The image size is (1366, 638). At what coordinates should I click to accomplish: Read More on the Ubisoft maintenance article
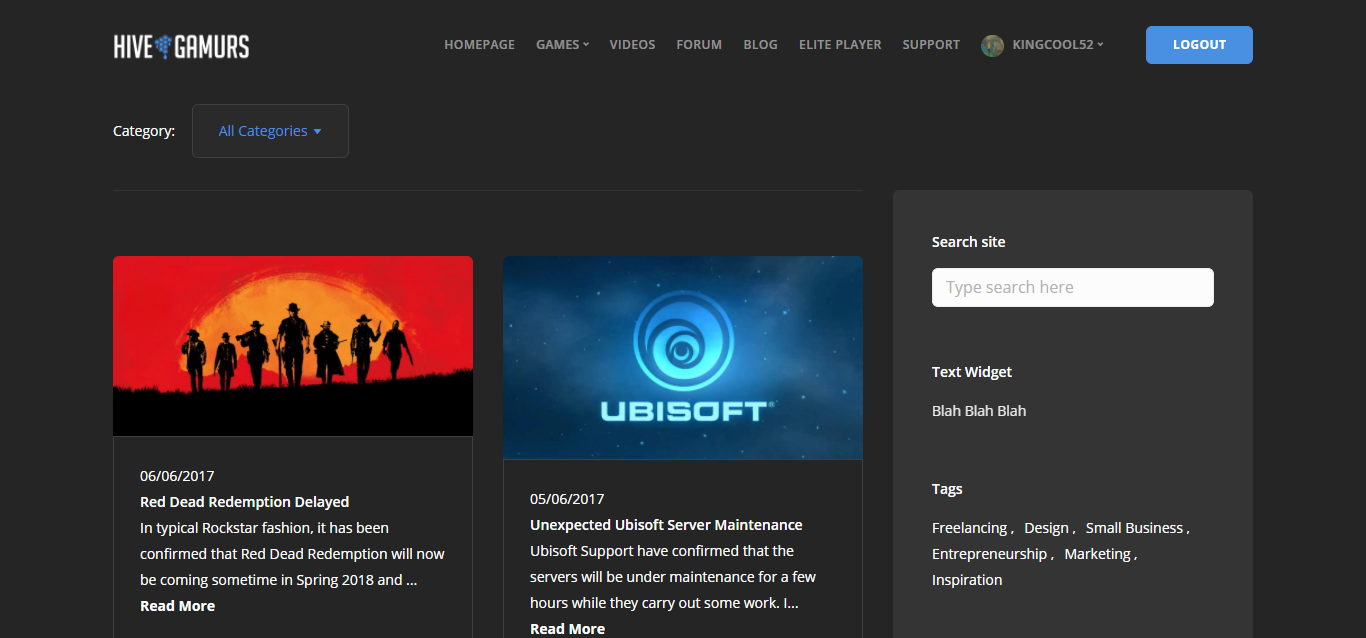point(567,629)
